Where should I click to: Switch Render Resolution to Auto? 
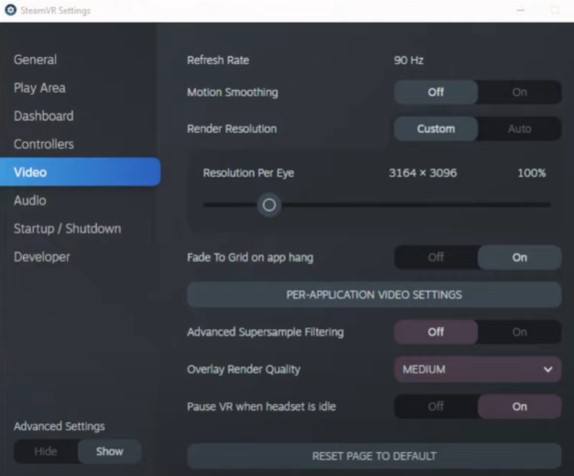click(519, 129)
